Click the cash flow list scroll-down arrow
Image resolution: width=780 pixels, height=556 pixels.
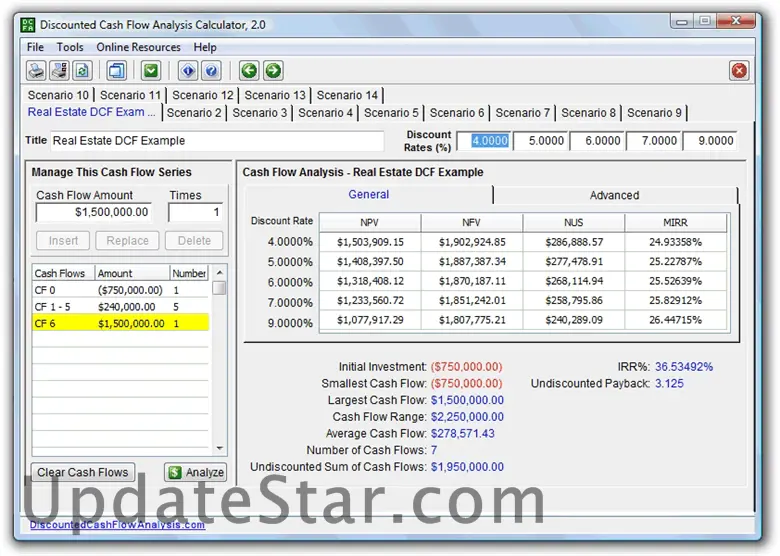219,449
